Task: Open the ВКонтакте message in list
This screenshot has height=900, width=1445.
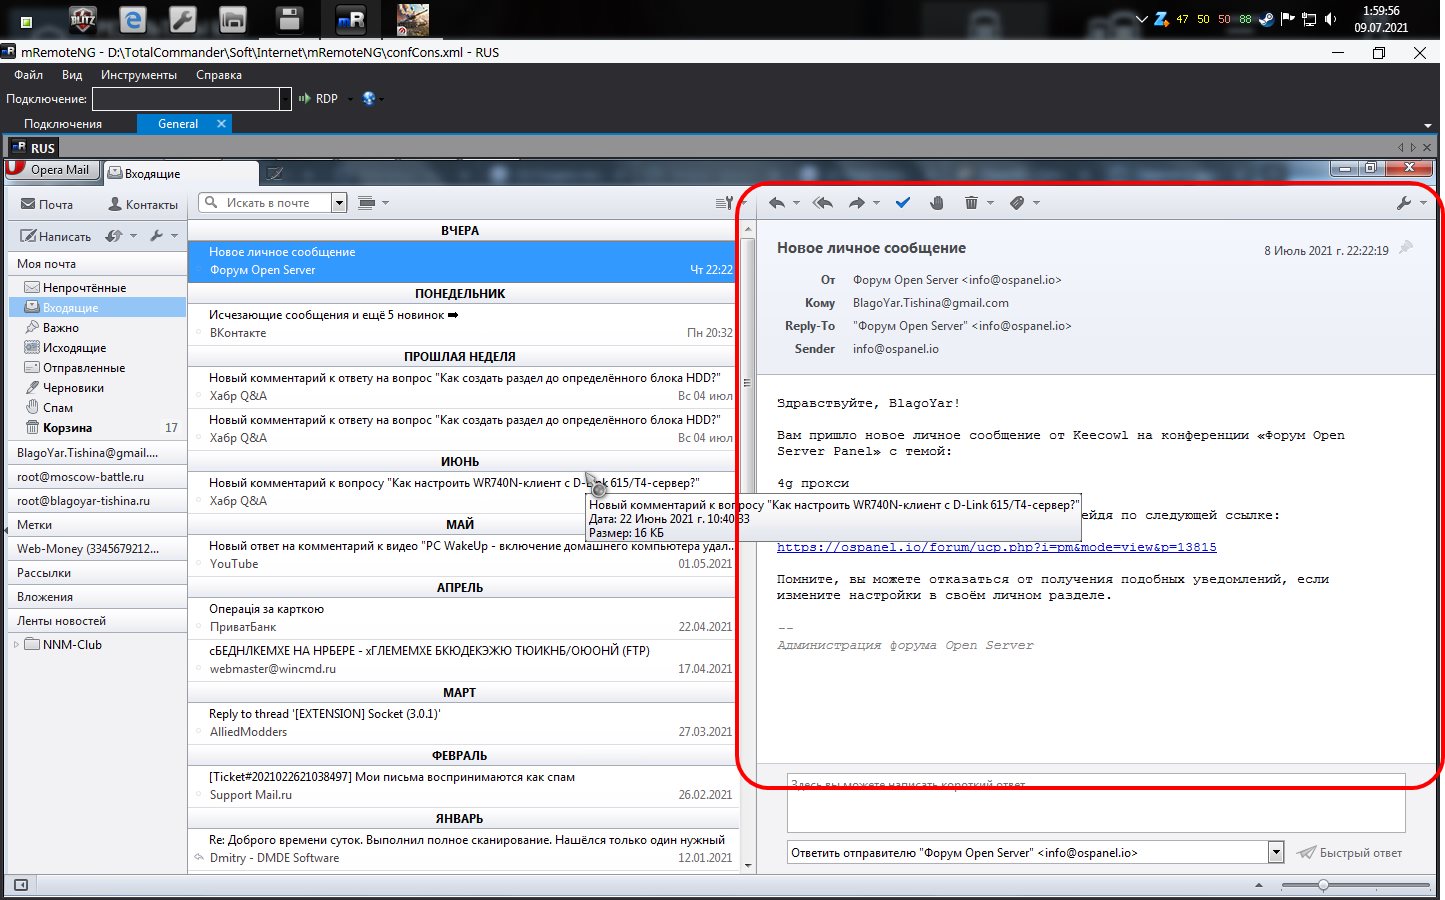Action: tap(462, 324)
